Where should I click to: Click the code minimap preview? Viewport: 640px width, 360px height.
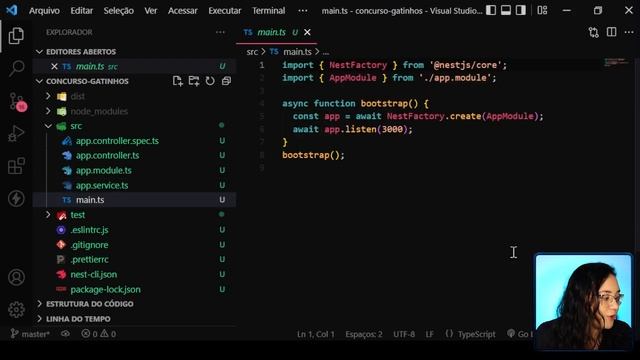click(x=617, y=62)
